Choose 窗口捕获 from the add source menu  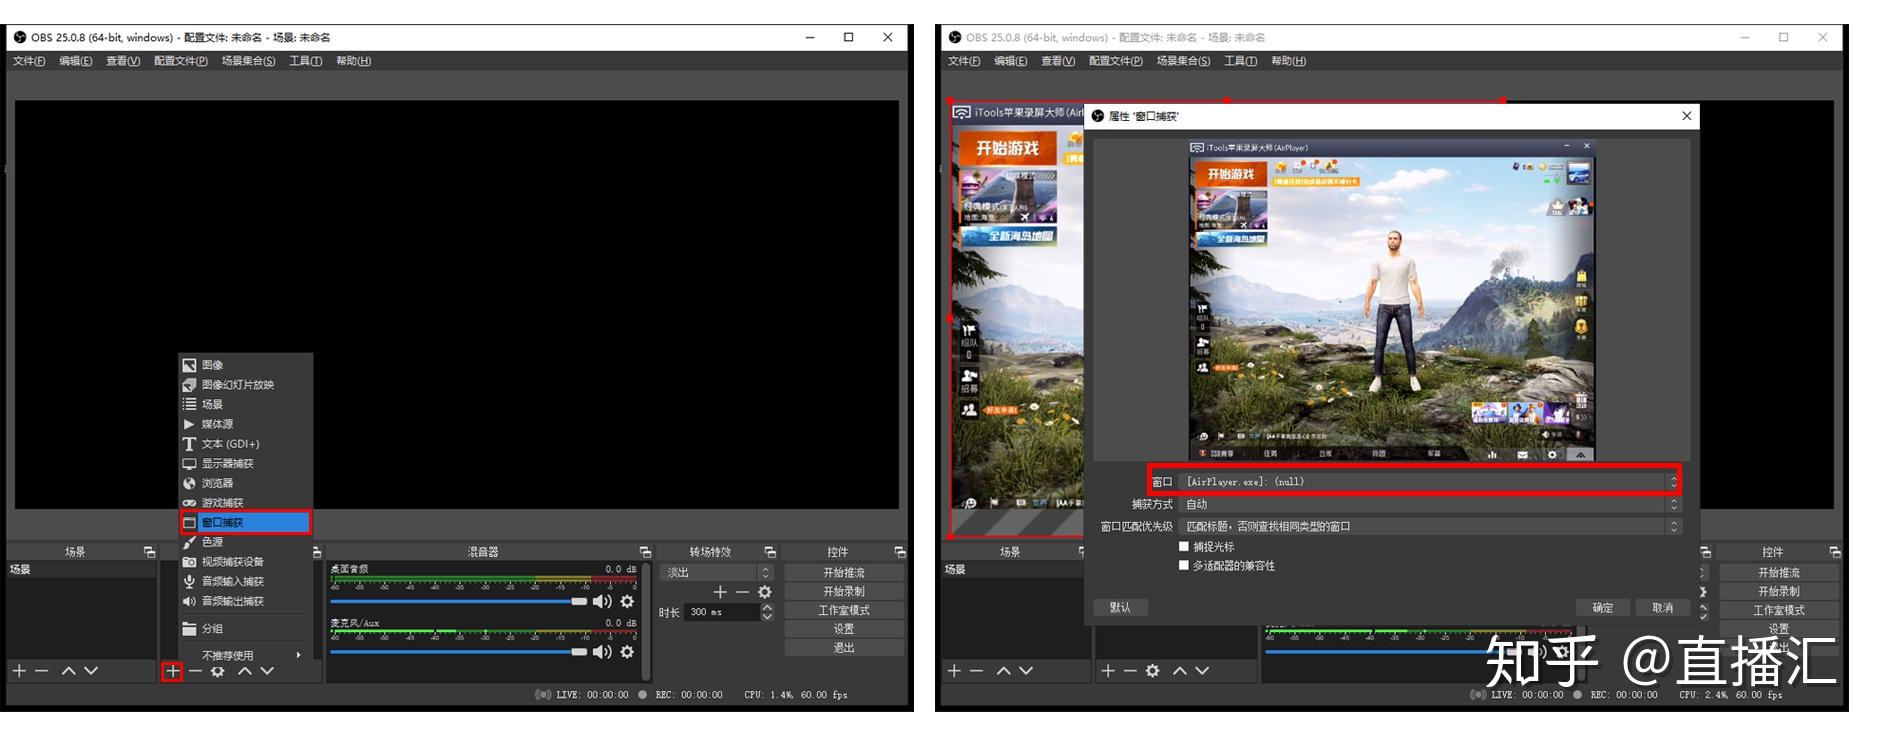[x=246, y=522]
